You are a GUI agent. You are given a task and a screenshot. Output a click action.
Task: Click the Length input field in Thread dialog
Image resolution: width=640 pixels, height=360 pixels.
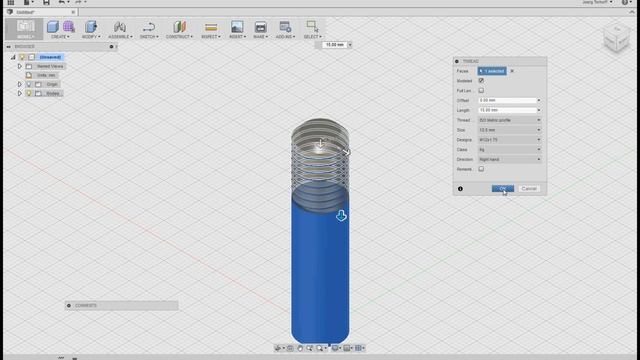pyautogui.click(x=507, y=110)
